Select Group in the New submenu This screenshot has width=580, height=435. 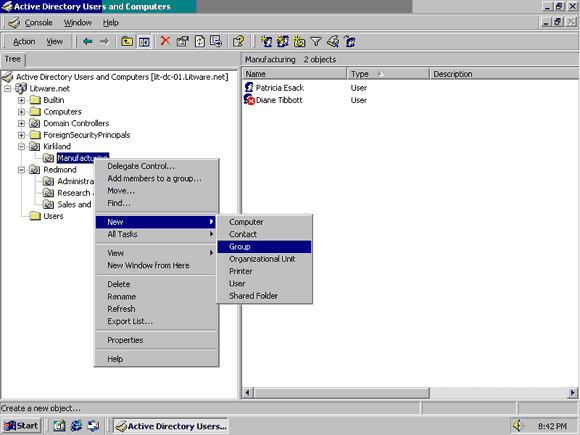pyautogui.click(x=264, y=247)
